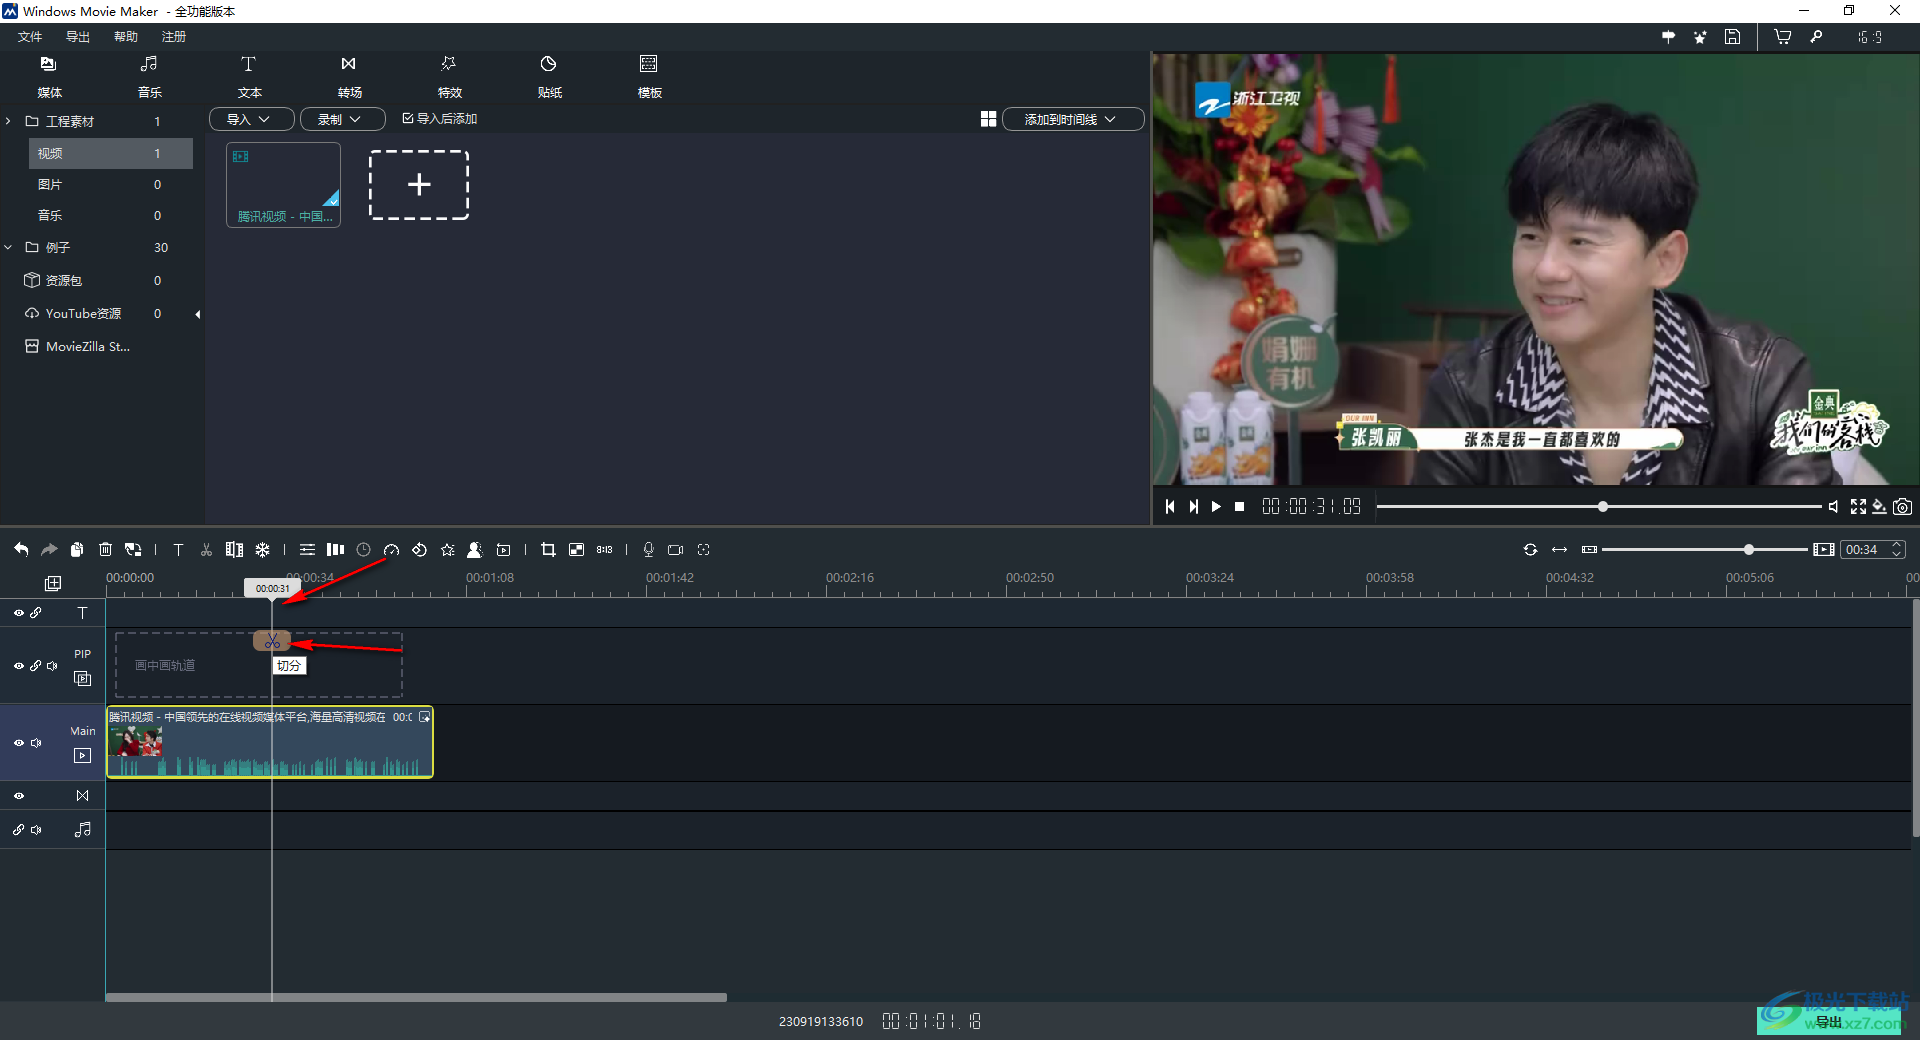Open the 导入 dropdown

point(252,119)
